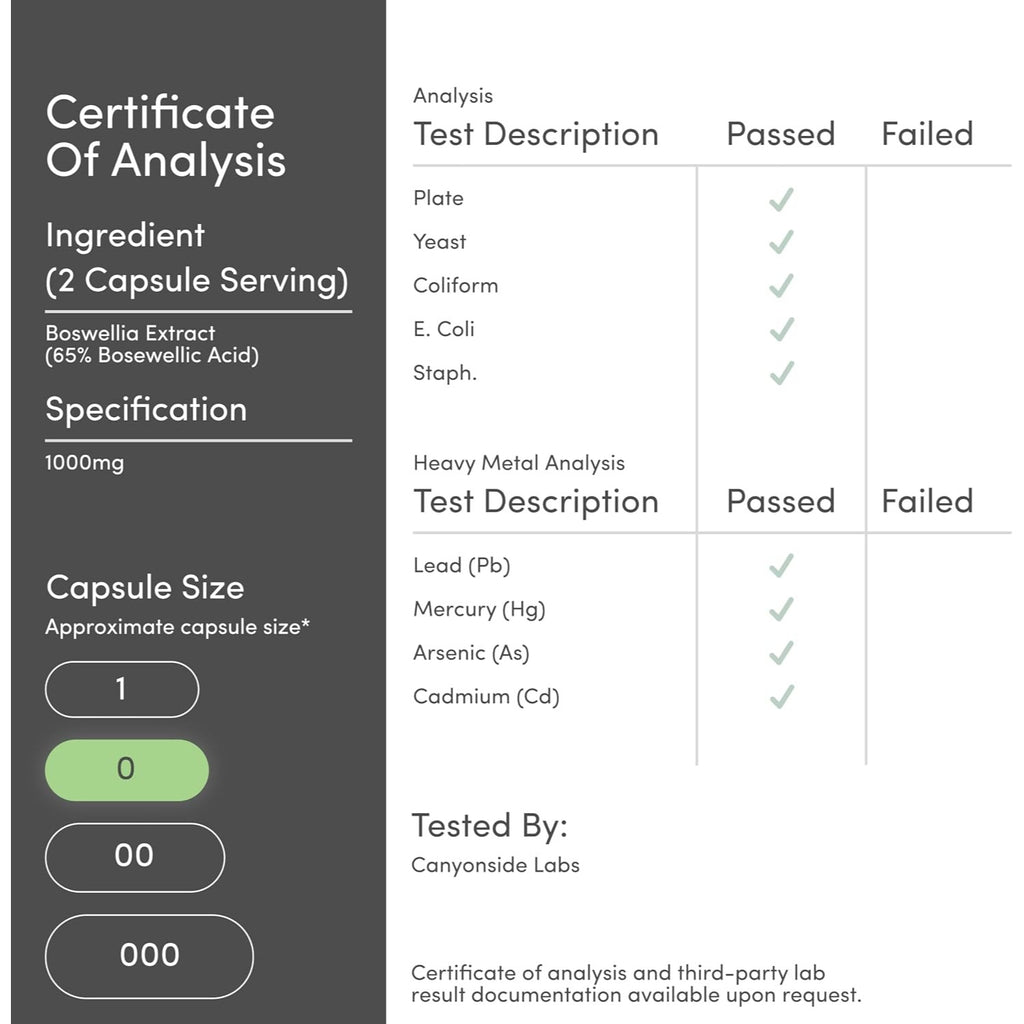
Task: Click the Cadmium (Cd) passed checkmark
Action: (x=781, y=697)
